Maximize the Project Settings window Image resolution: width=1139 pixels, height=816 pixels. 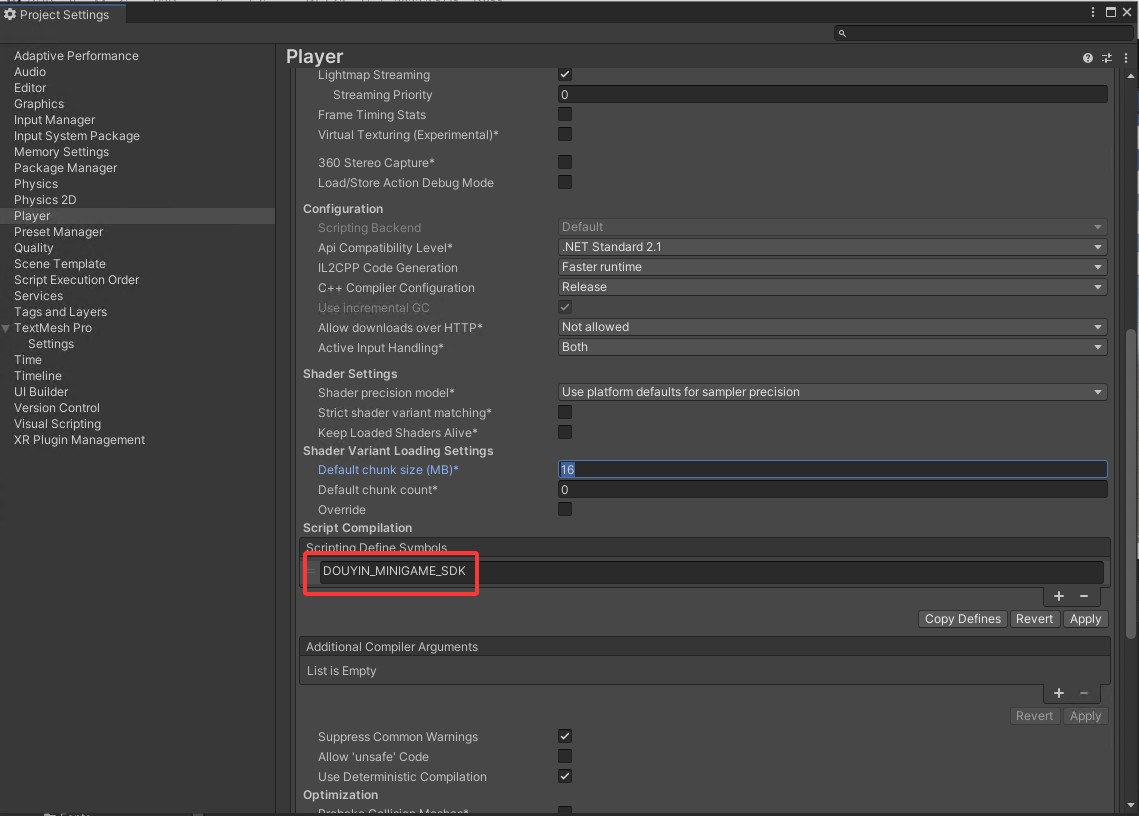tap(1110, 12)
